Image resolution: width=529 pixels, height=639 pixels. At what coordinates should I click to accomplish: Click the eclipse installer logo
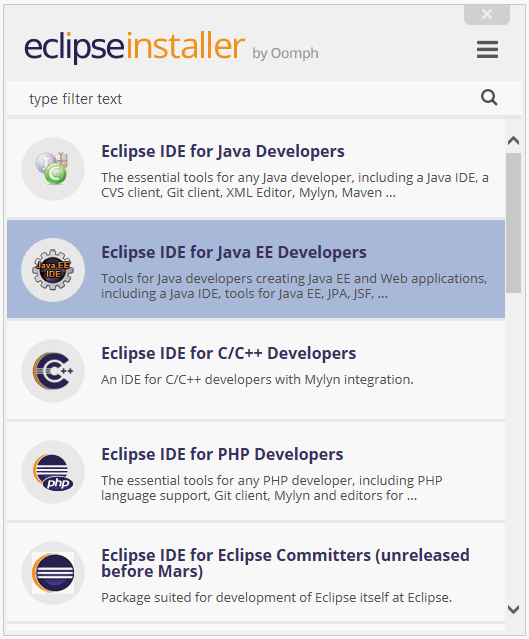click(x=134, y=47)
